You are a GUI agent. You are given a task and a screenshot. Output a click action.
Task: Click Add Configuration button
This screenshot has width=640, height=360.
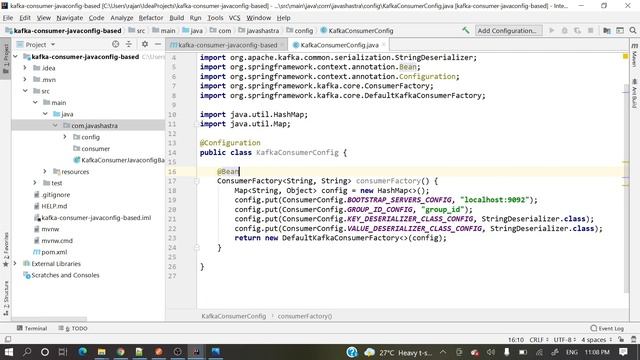pos(508,31)
